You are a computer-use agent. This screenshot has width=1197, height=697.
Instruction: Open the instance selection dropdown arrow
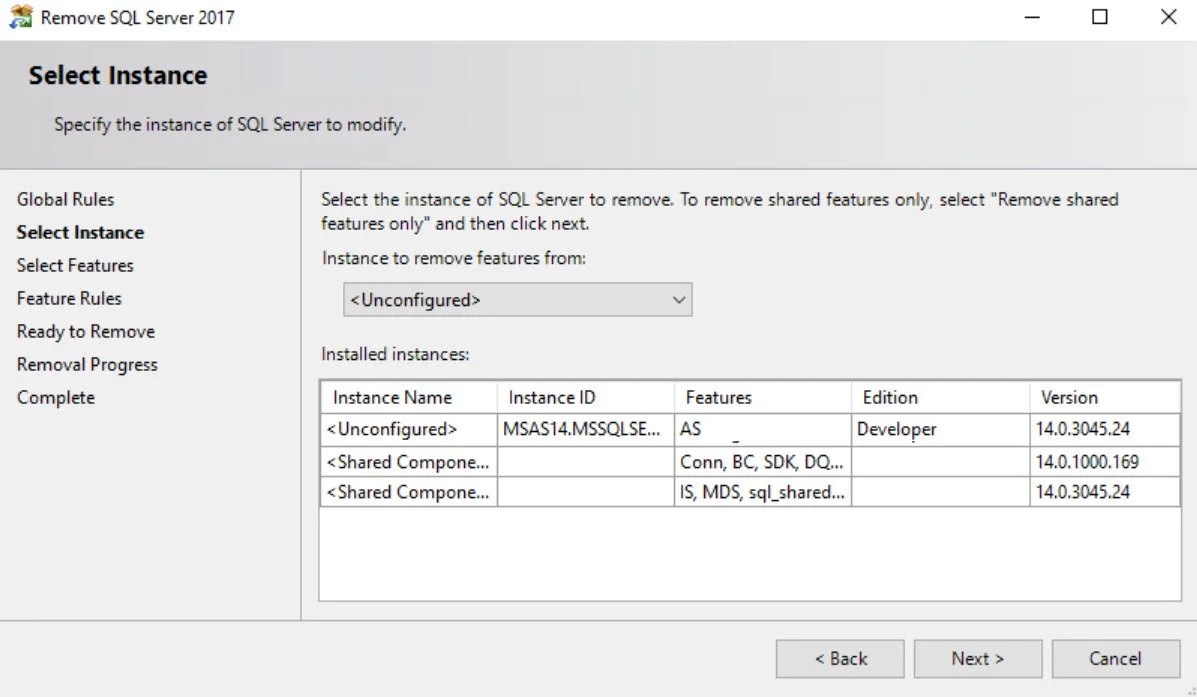(679, 300)
